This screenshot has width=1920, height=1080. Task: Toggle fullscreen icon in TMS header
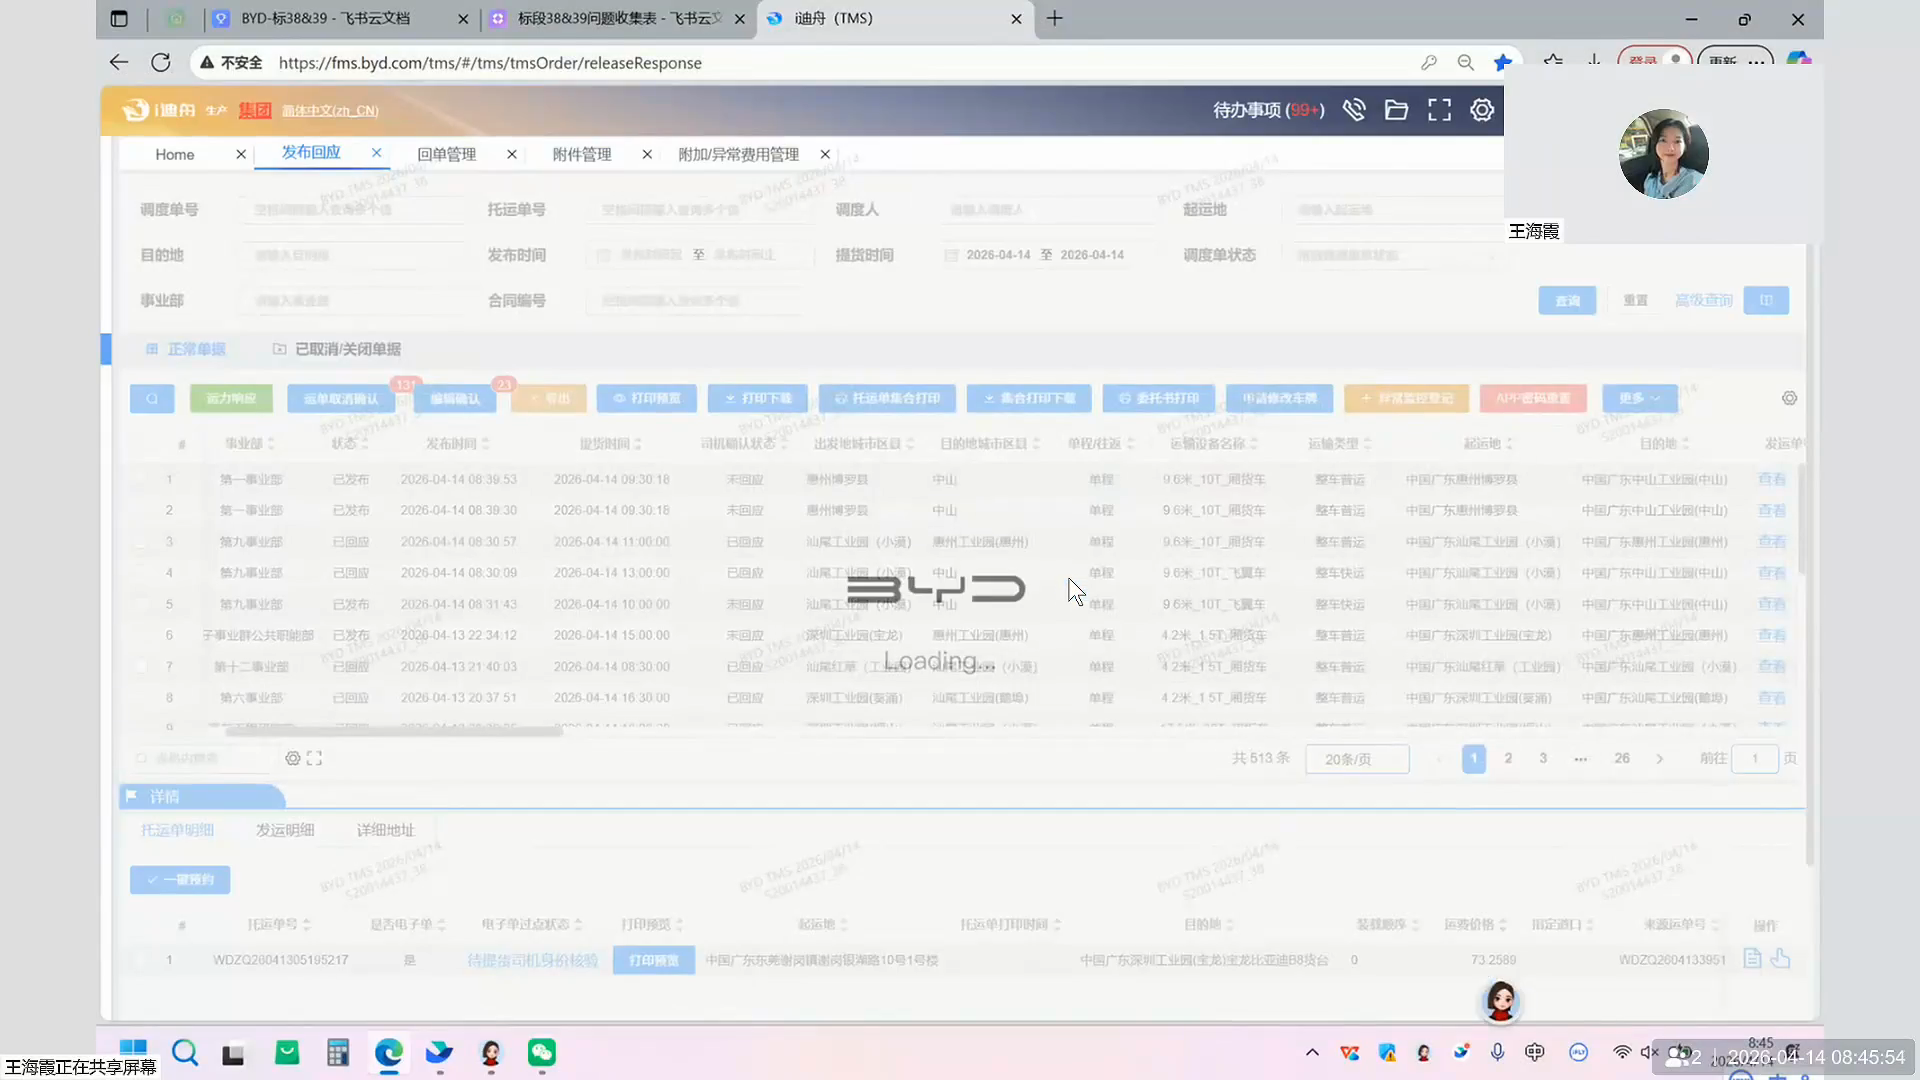click(1439, 110)
